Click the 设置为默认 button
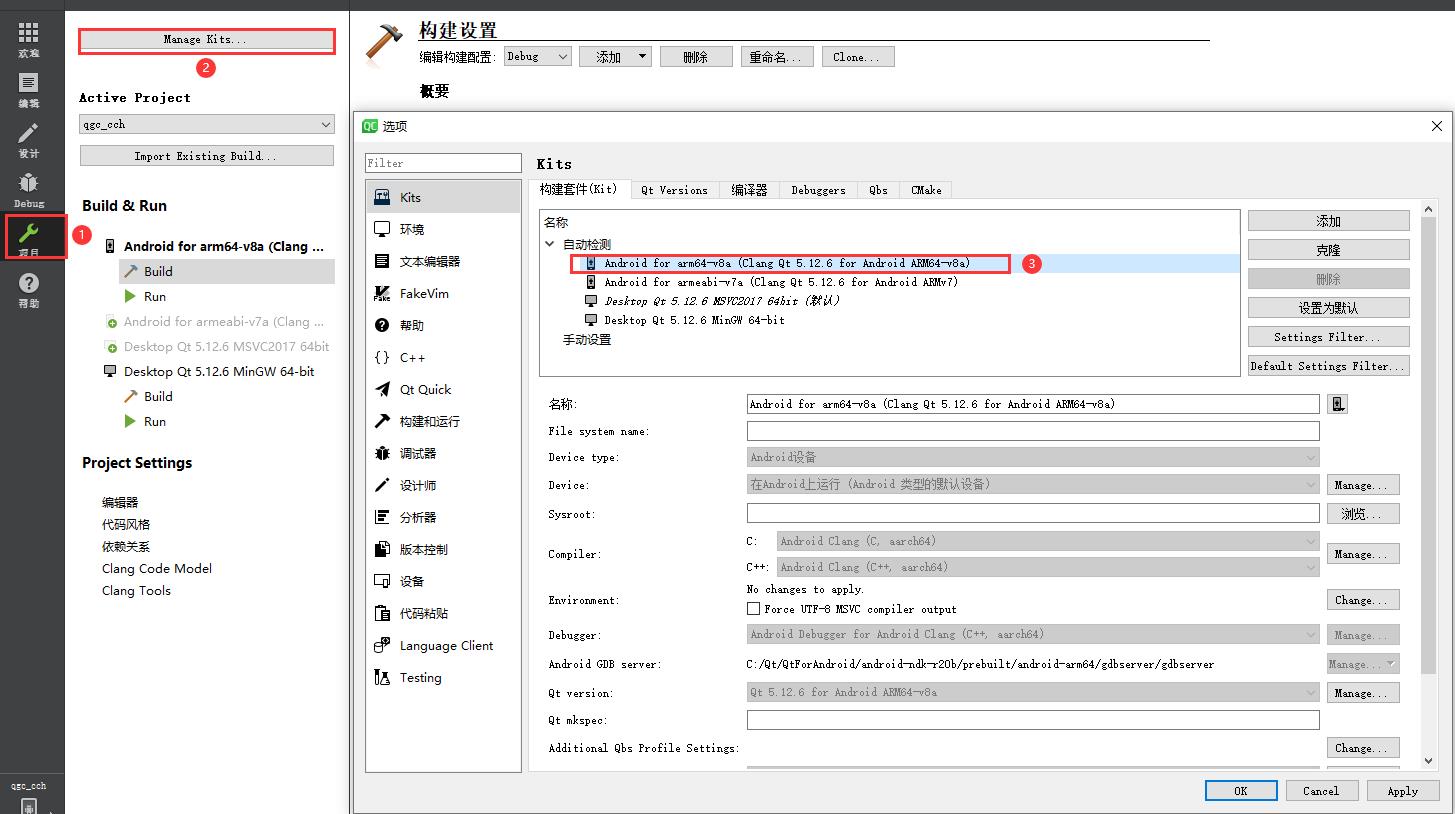The height and width of the screenshot is (814, 1455). 1328,308
